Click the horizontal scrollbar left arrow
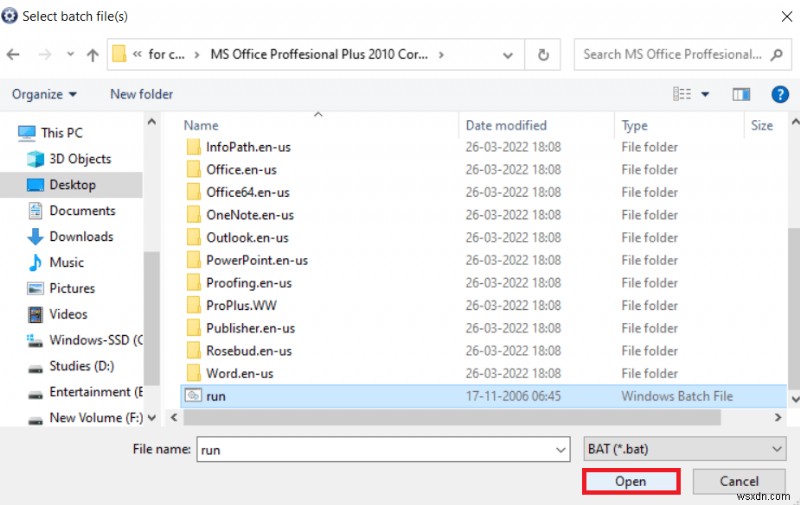The width and height of the screenshot is (800, 505). pos(174,418)
